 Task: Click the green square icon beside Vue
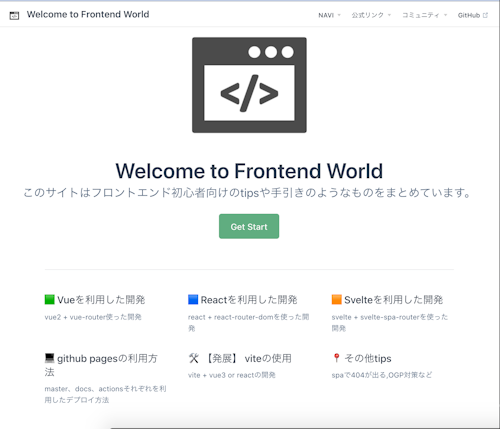(49, 299)
